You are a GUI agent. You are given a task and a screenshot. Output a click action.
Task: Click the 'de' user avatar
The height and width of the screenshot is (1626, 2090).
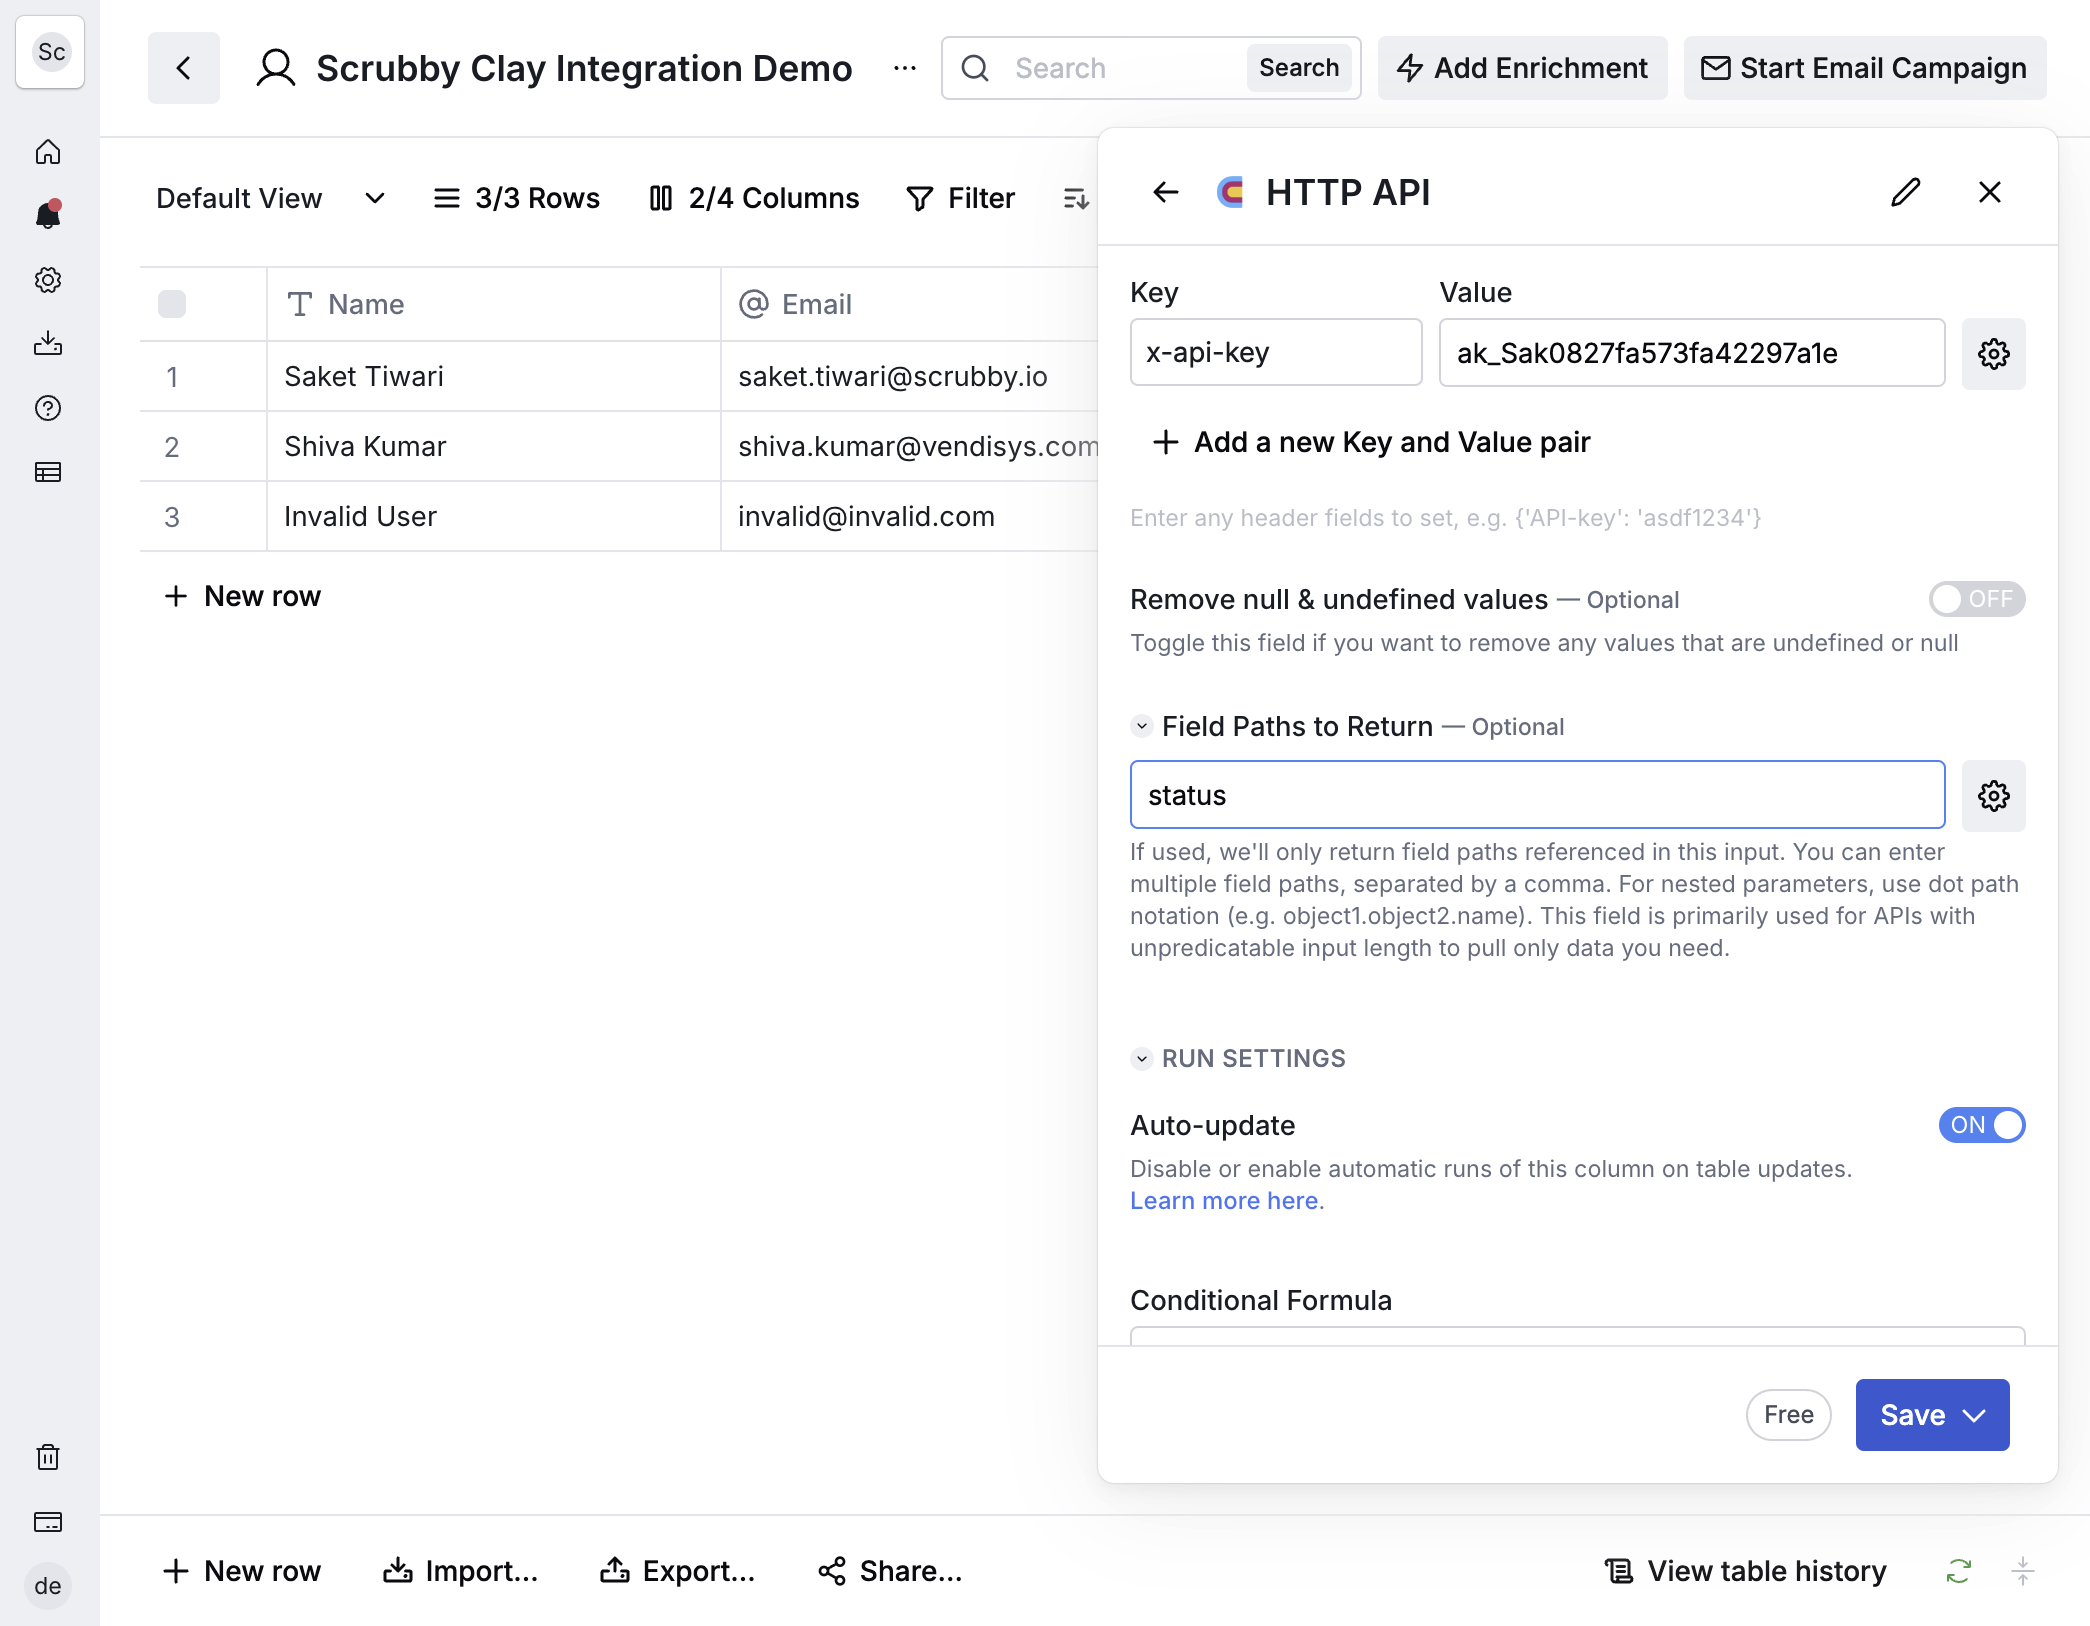coord(48,1586)
